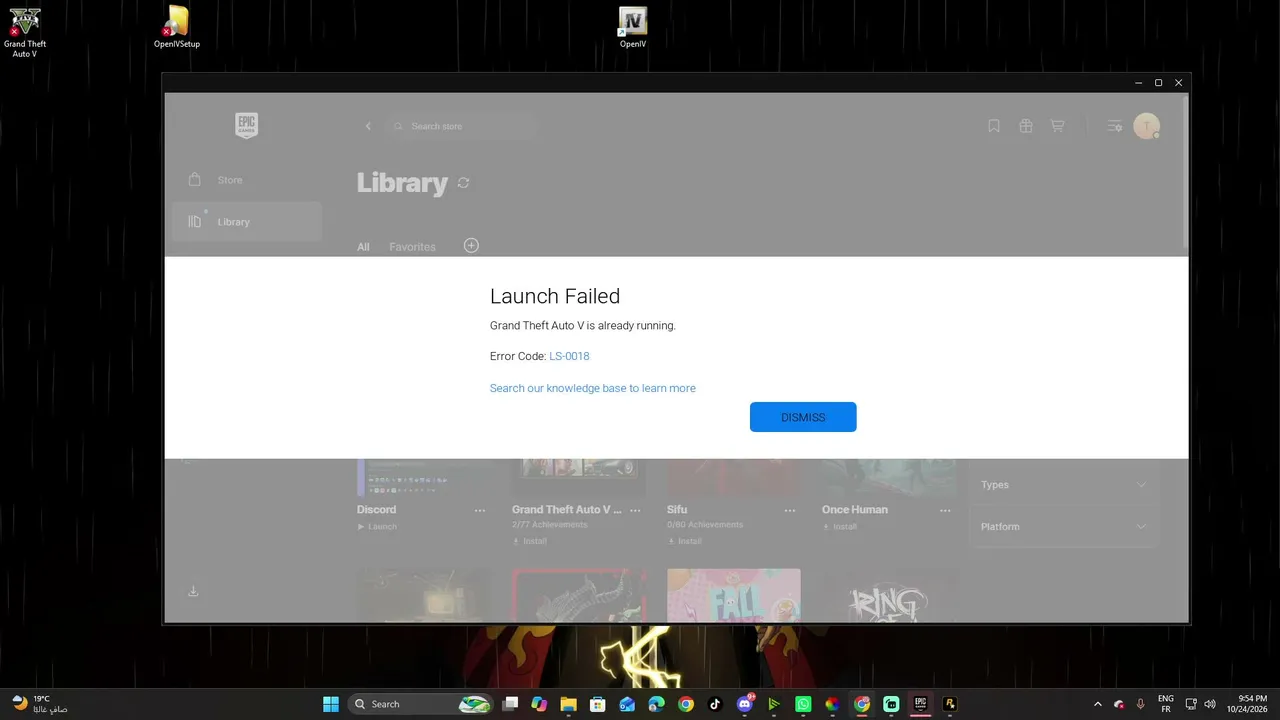Open the user profile avatar

pyautogui.click(x=1147, y=126)
